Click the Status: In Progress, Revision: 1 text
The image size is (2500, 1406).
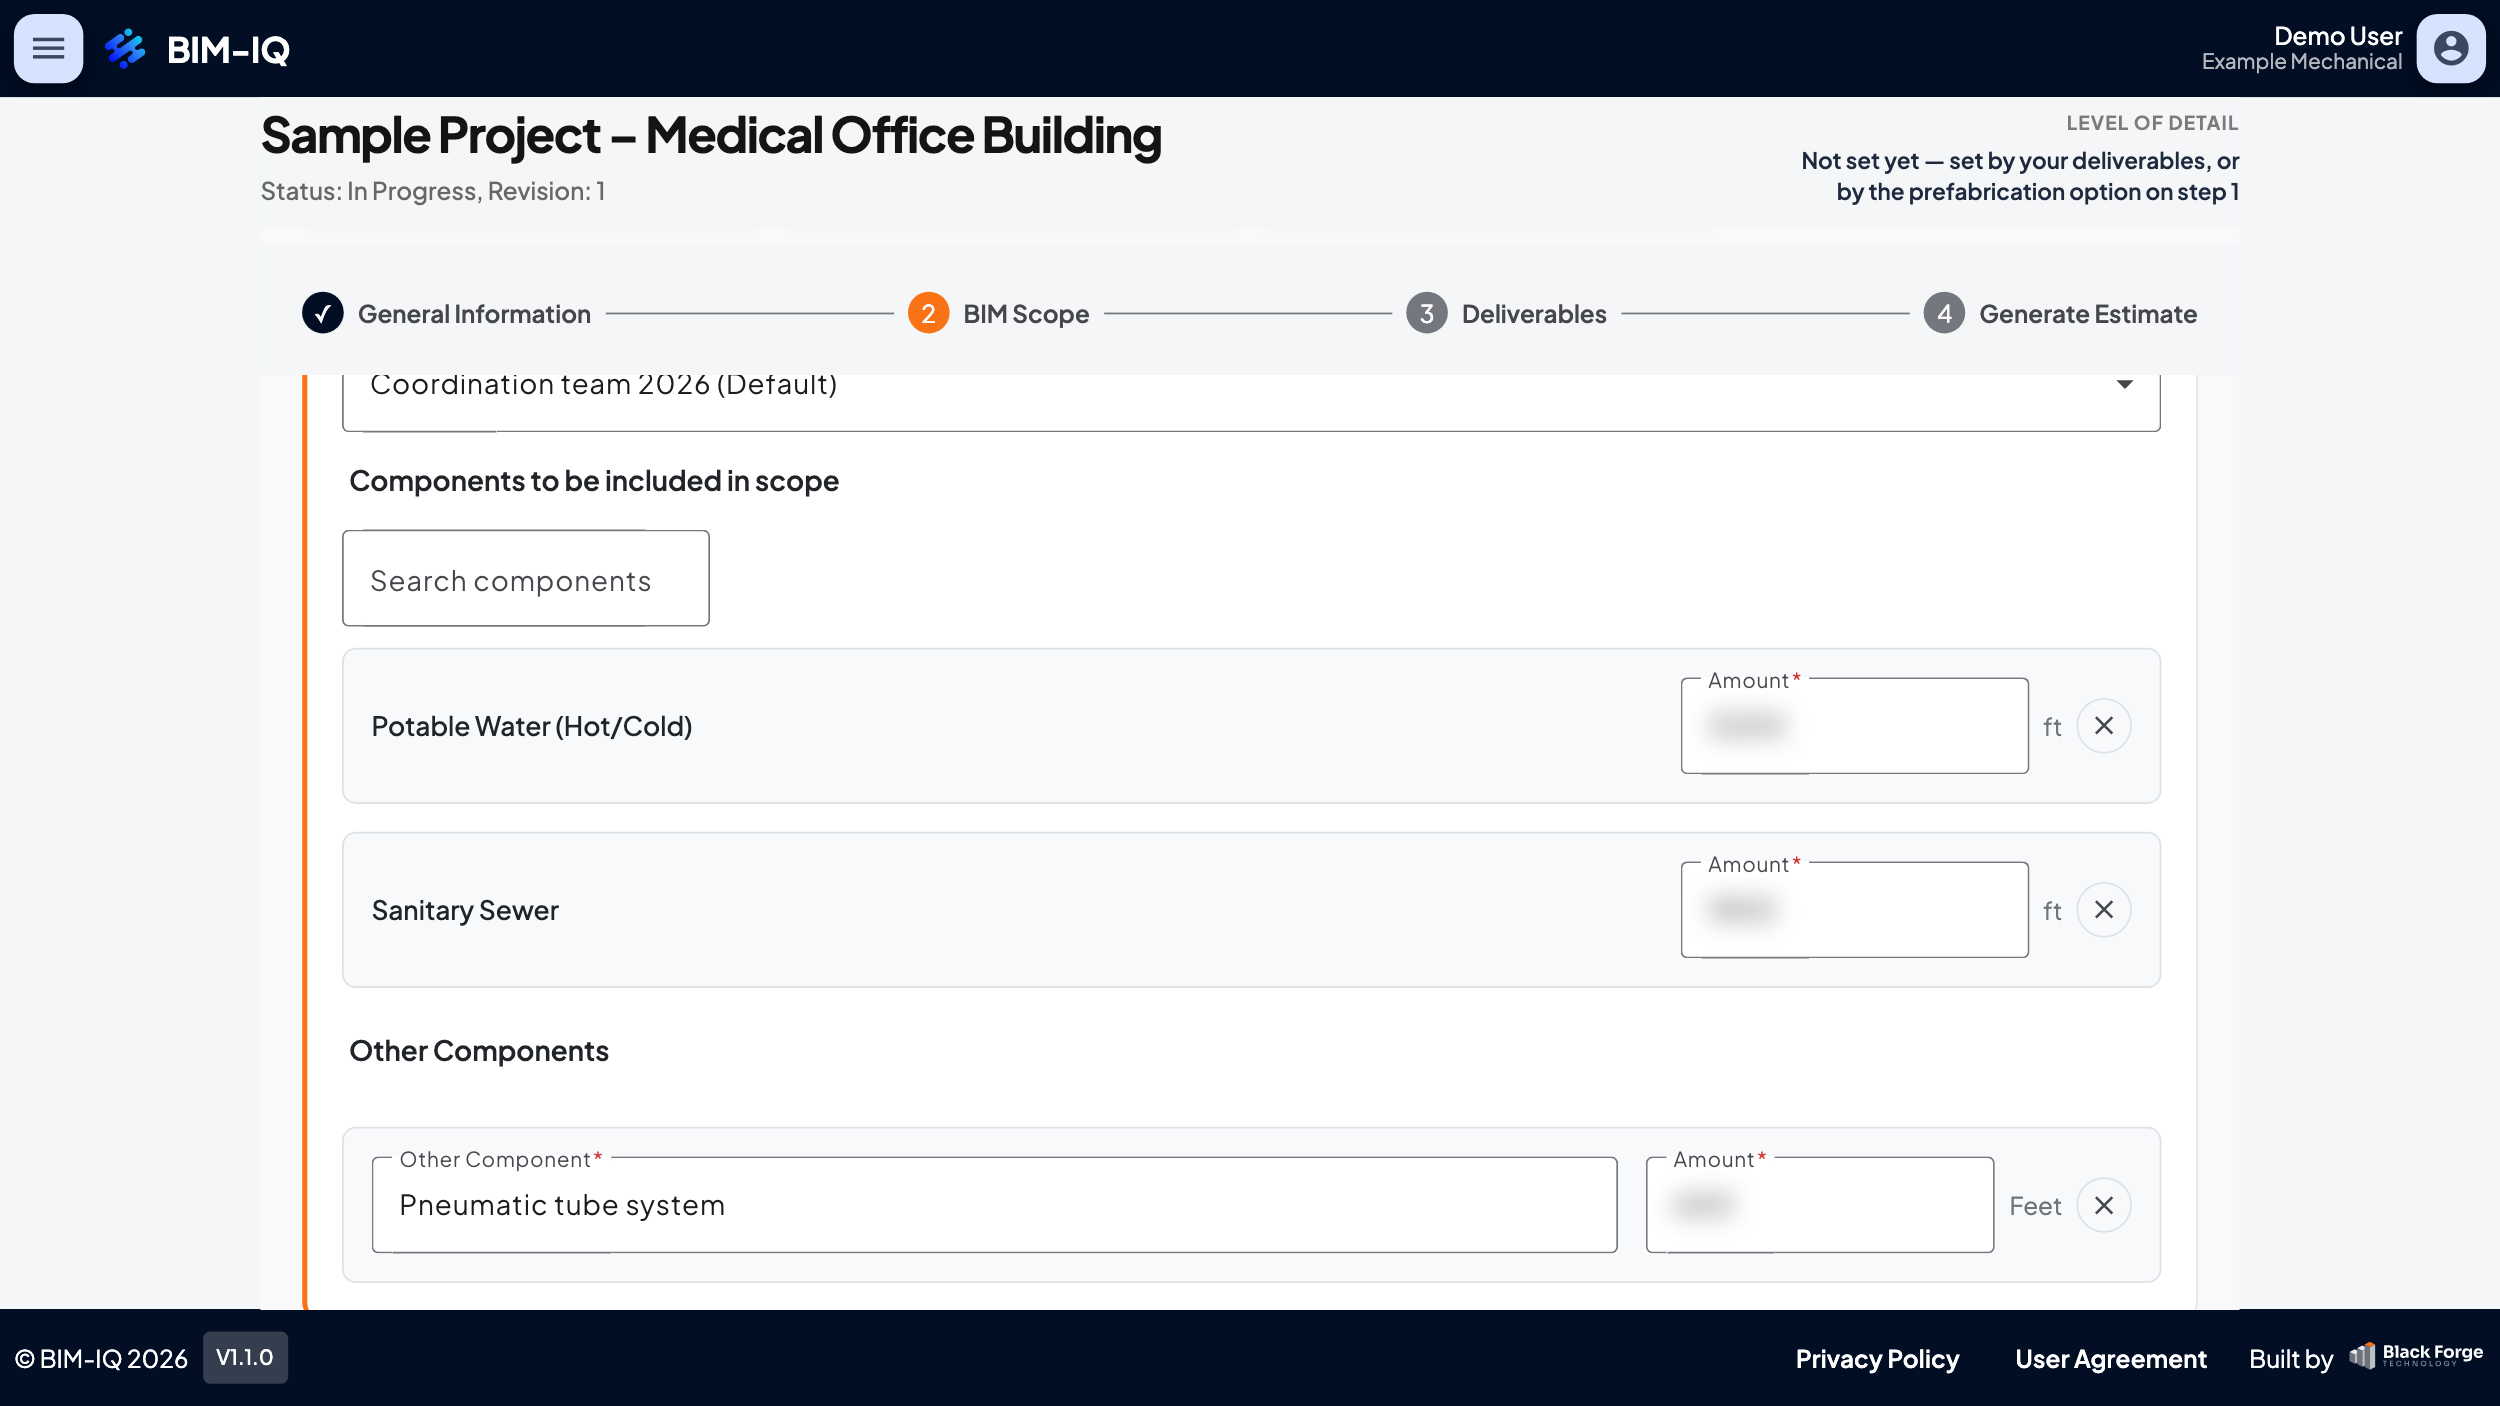(433, 191)
